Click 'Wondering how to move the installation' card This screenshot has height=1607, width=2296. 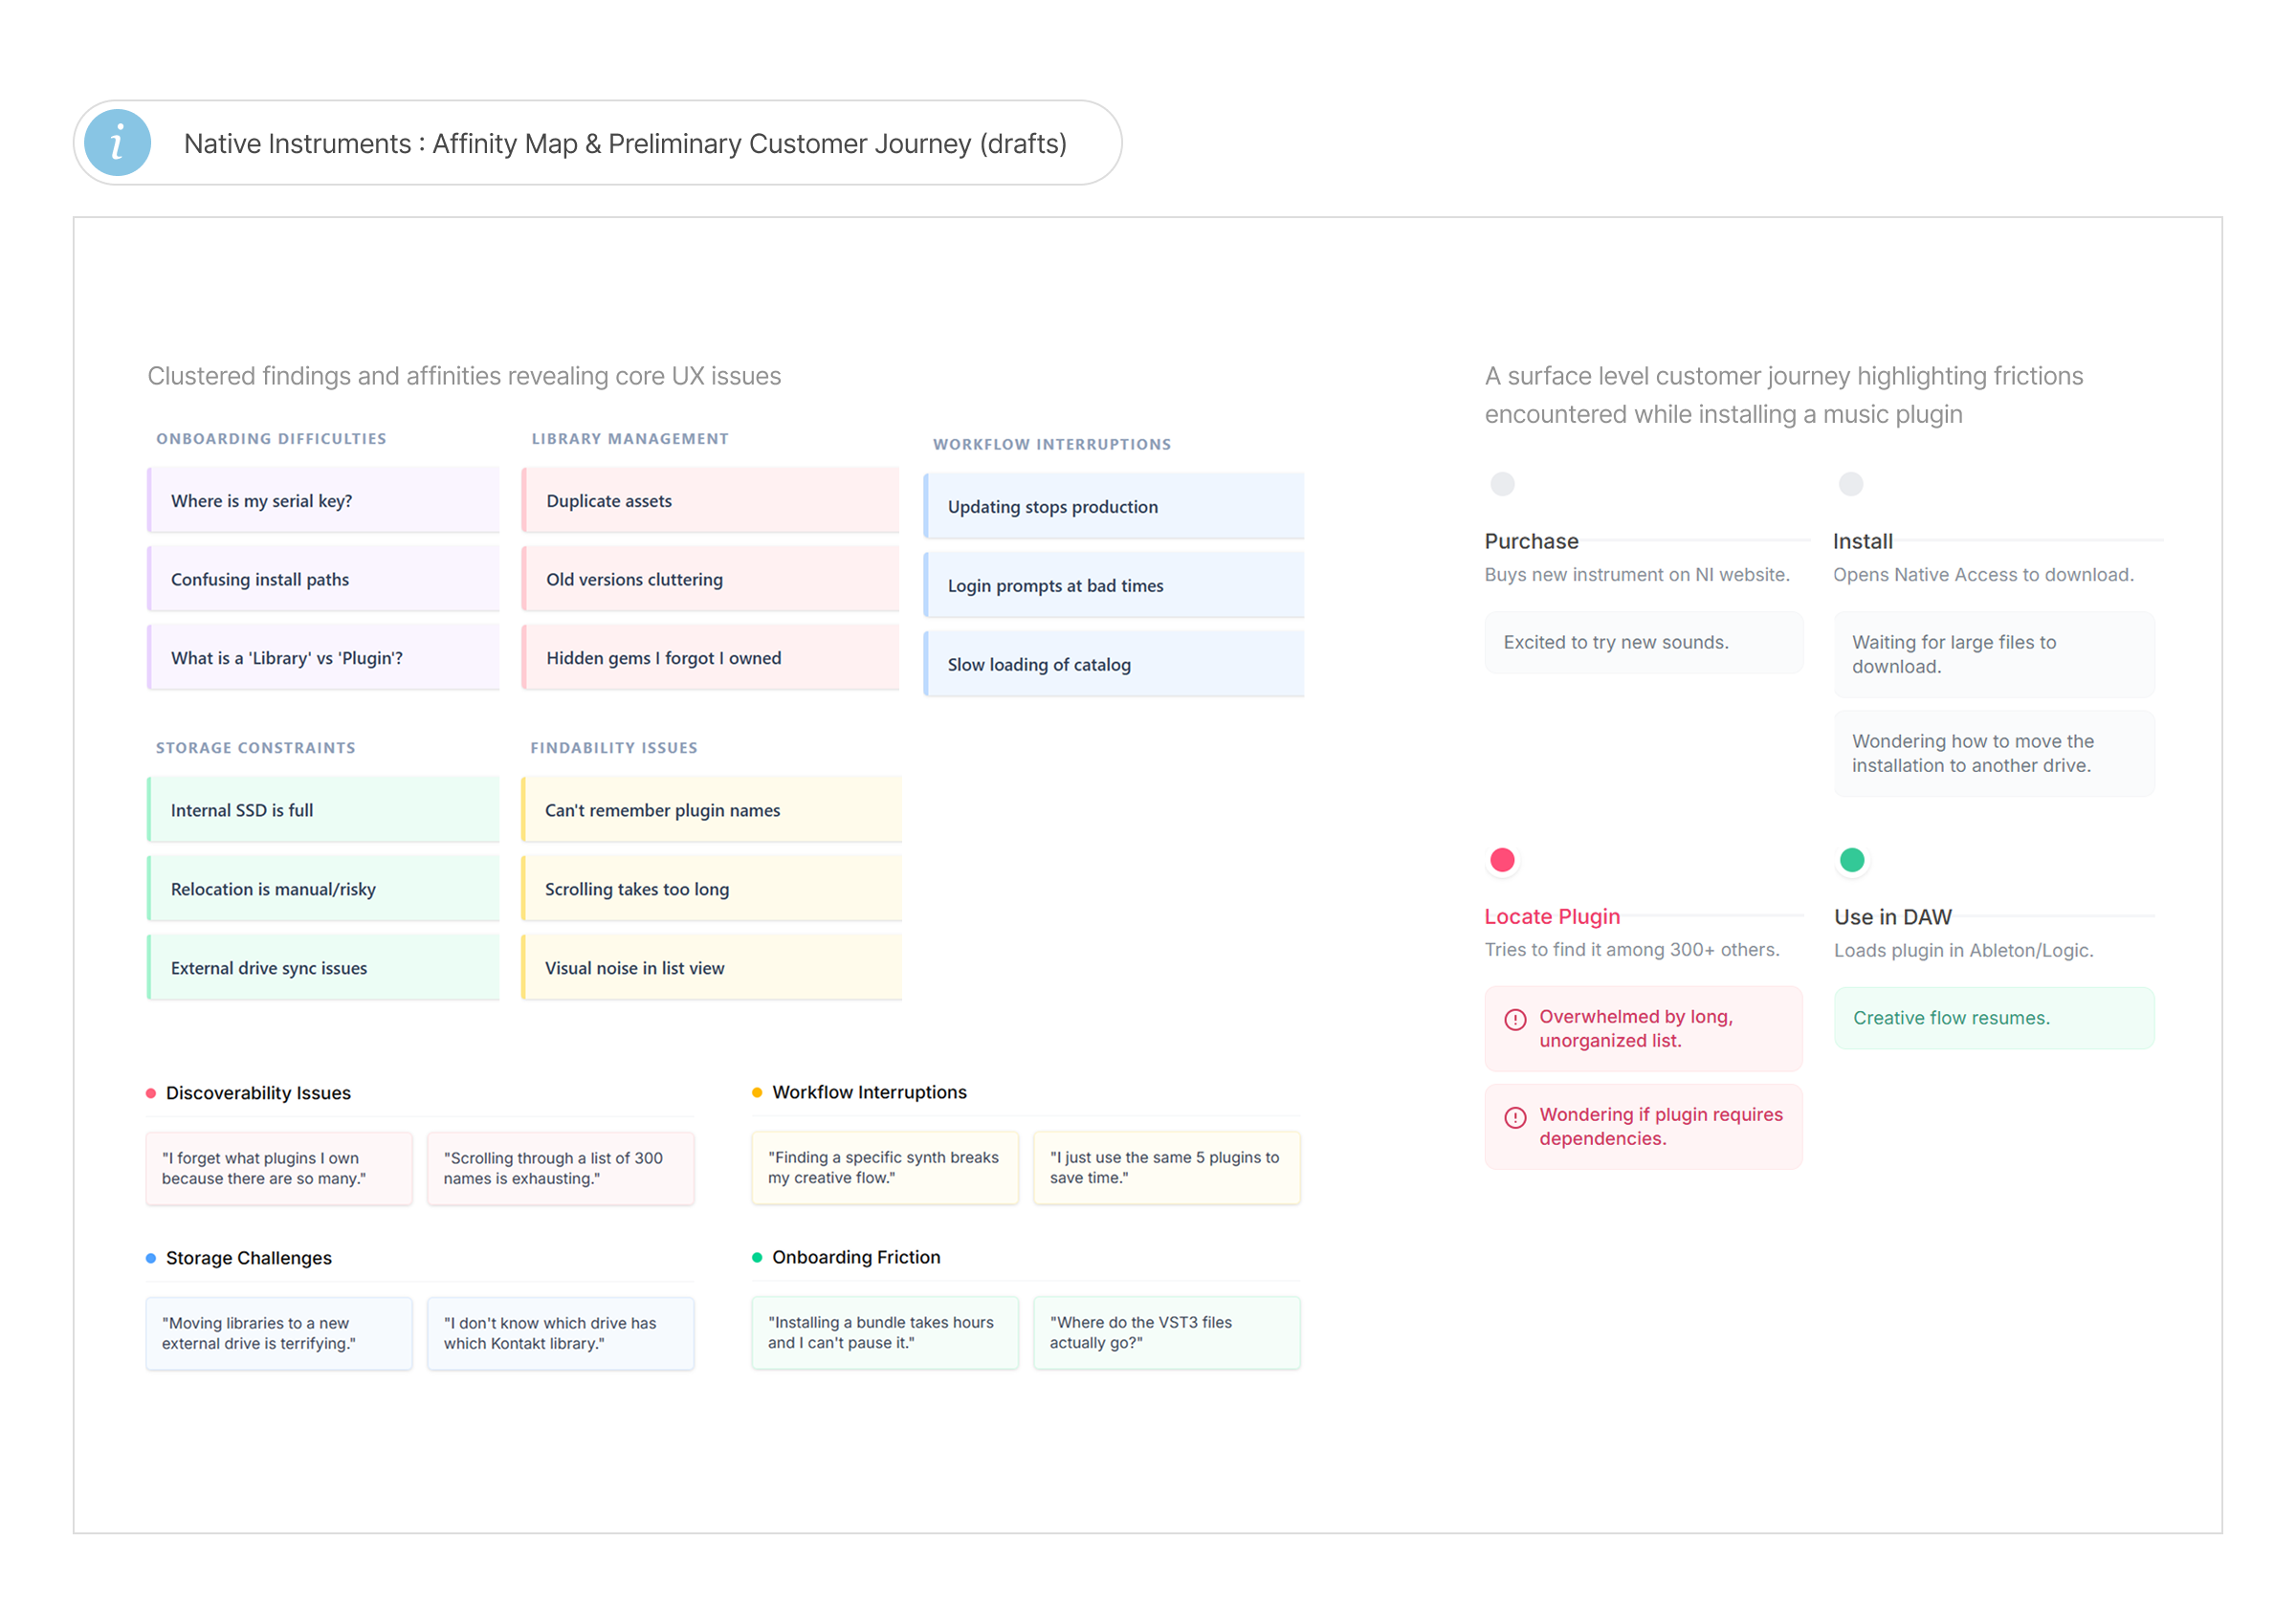coord(1994,753)
